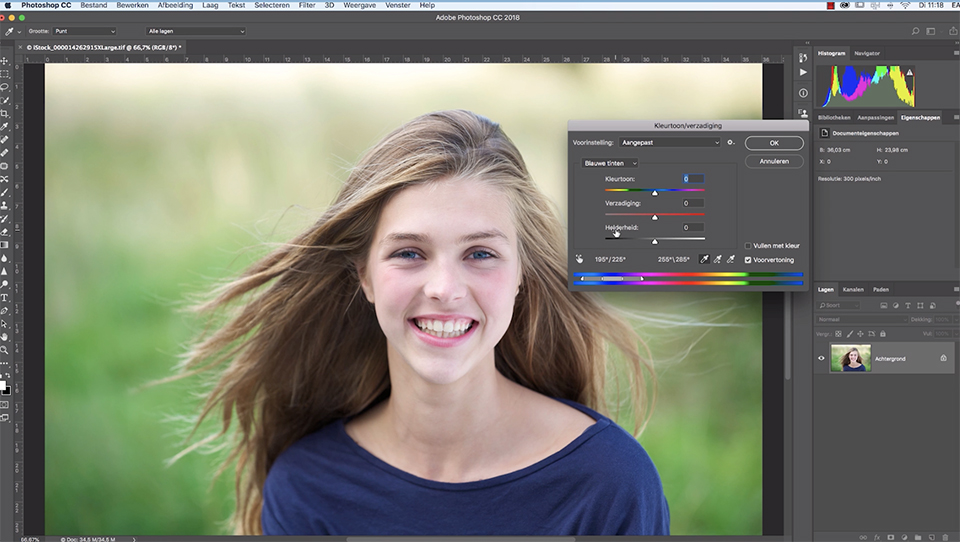Enable the Vullen met kleur checkbox
This screenshot has height=542, width=960.
pyautogui.click(x=748, y=246)
